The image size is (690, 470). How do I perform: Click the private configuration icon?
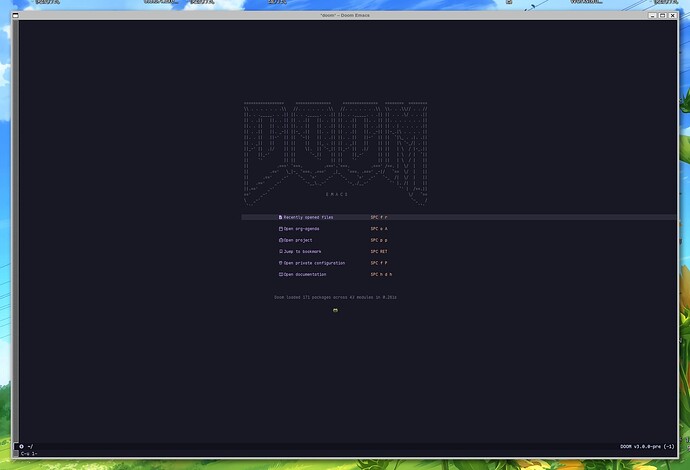[x=280, y=263]
